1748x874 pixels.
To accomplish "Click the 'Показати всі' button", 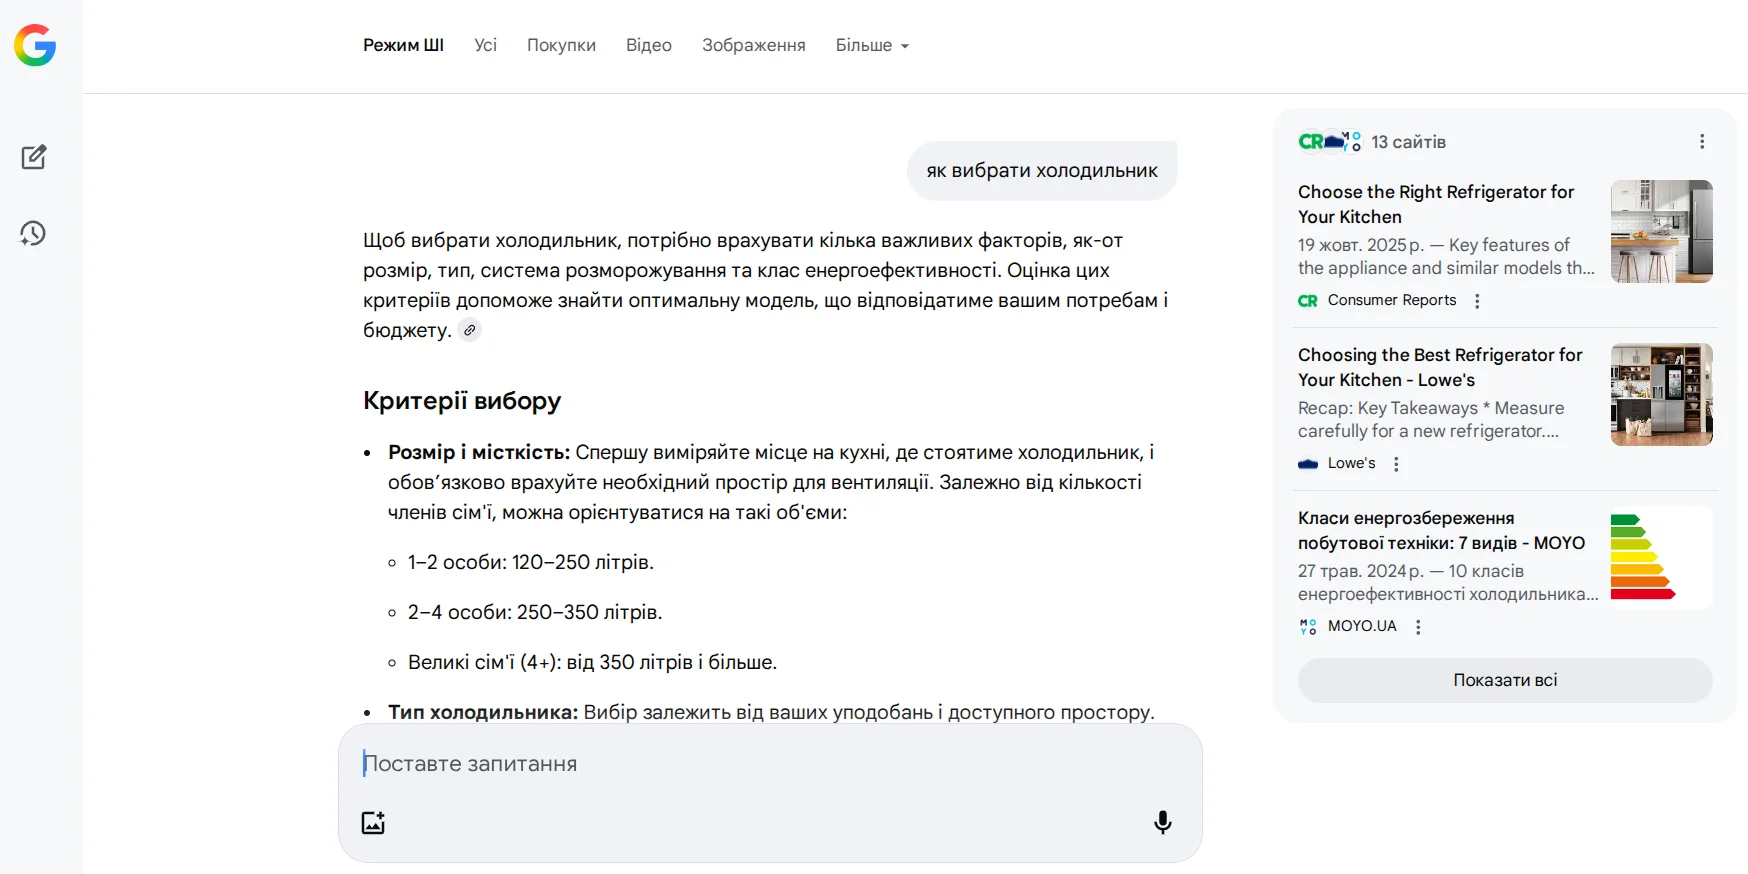I will coord(1505,680).
